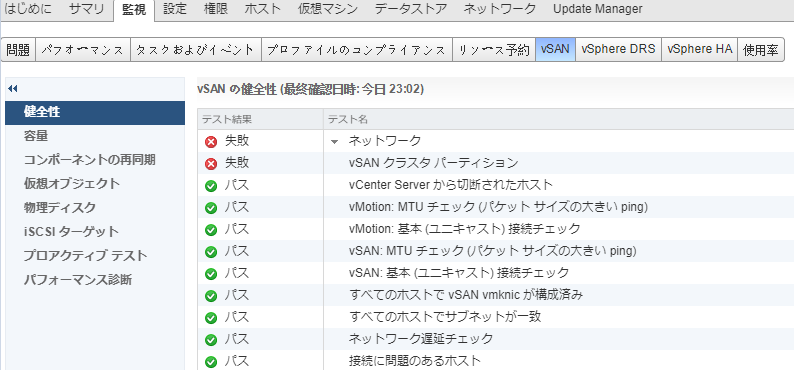Click ネットワーク group label in test list
The image size is (794, 370).
[x=384, y=141]
